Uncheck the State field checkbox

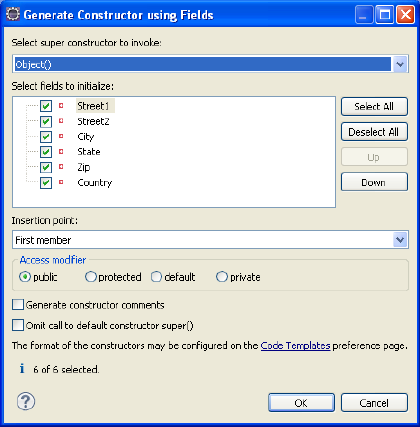click(x=46, y=152)
